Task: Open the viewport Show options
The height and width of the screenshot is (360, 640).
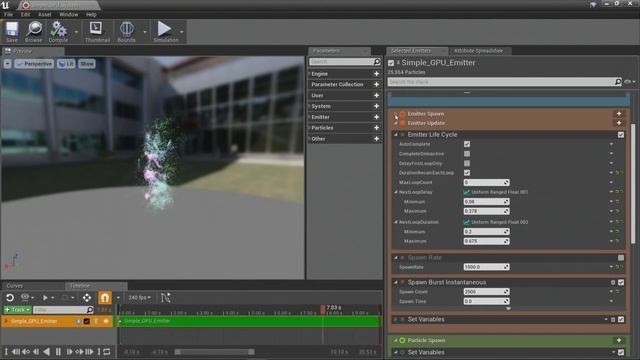Action: (x=87, y=64)
